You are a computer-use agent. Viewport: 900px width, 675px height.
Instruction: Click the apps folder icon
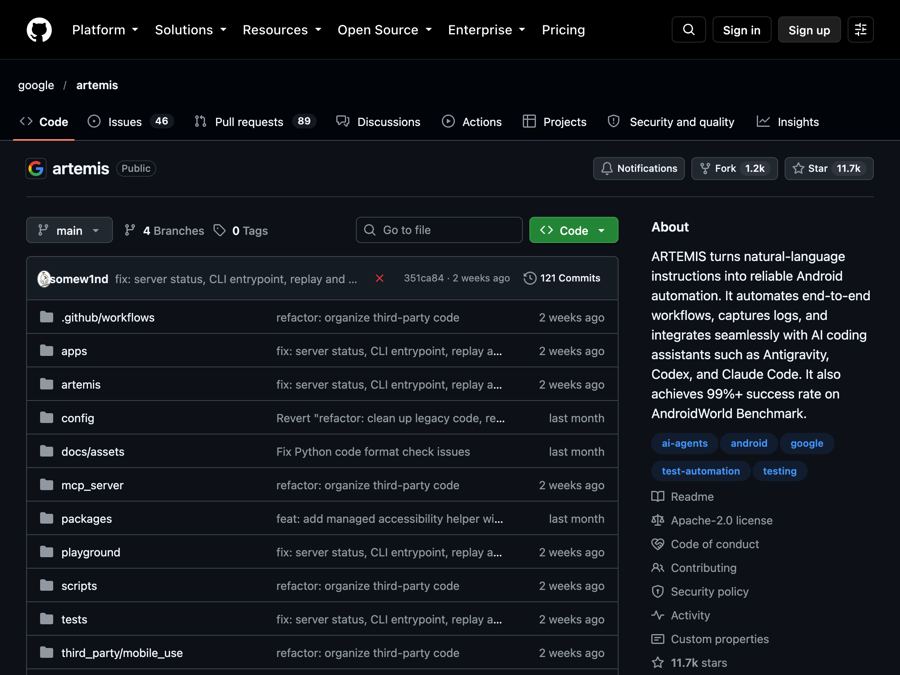(46, 350)
